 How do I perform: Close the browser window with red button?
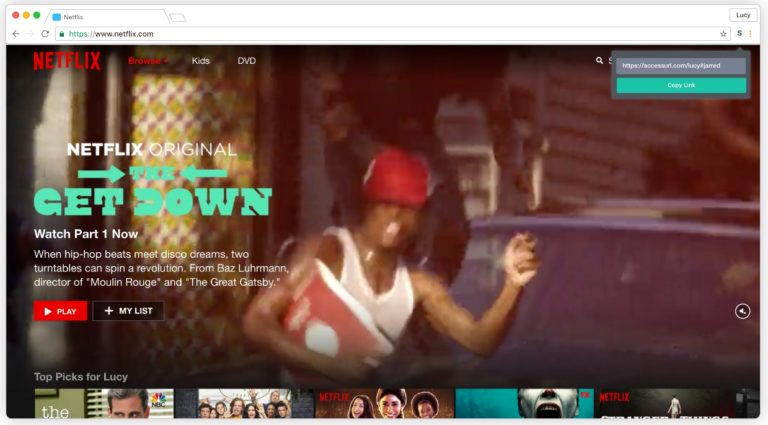pos(16,15)
